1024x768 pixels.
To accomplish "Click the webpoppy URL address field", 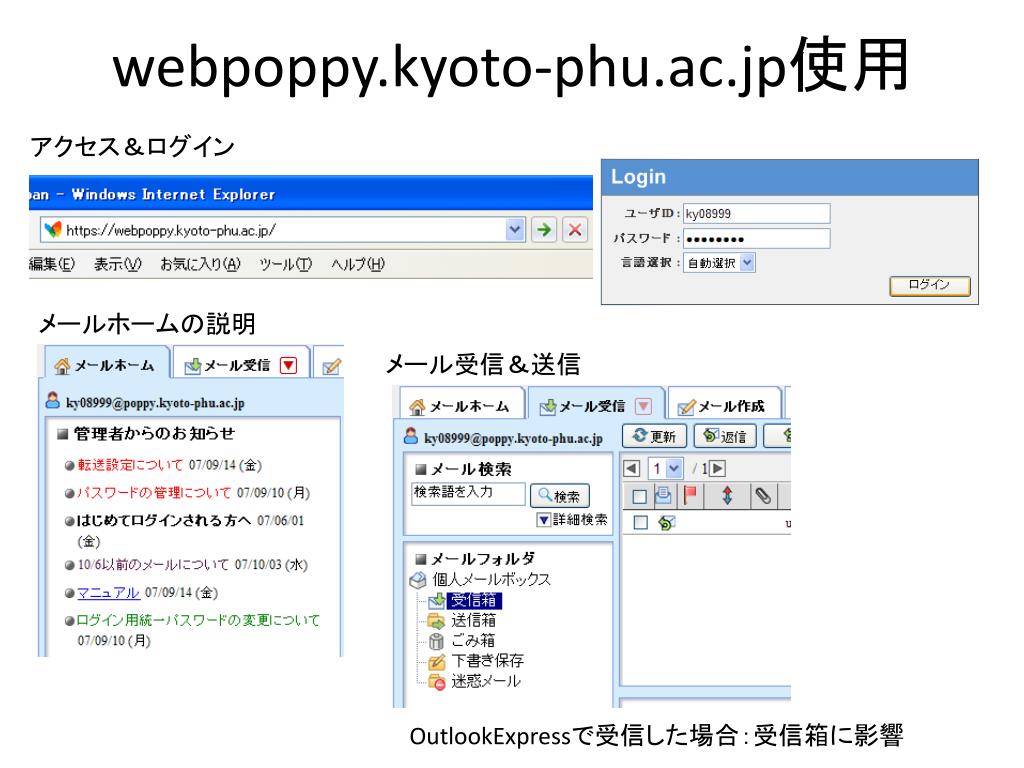I will (283, 230).
